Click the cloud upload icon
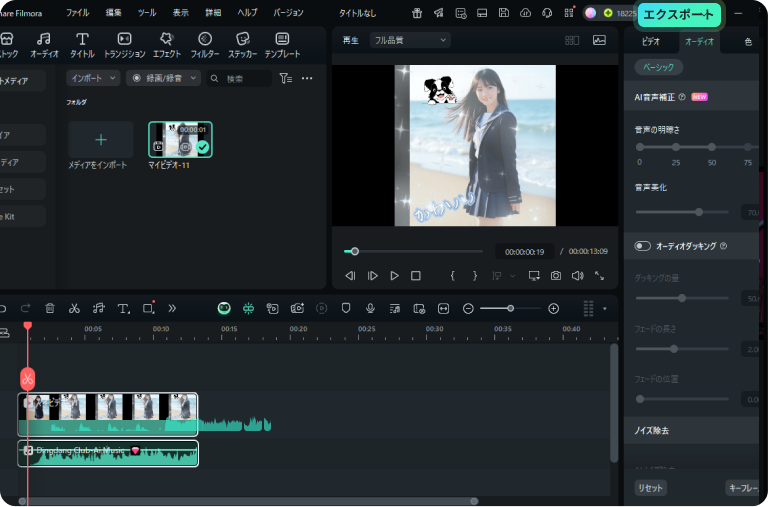 click(x=525, y=13)
